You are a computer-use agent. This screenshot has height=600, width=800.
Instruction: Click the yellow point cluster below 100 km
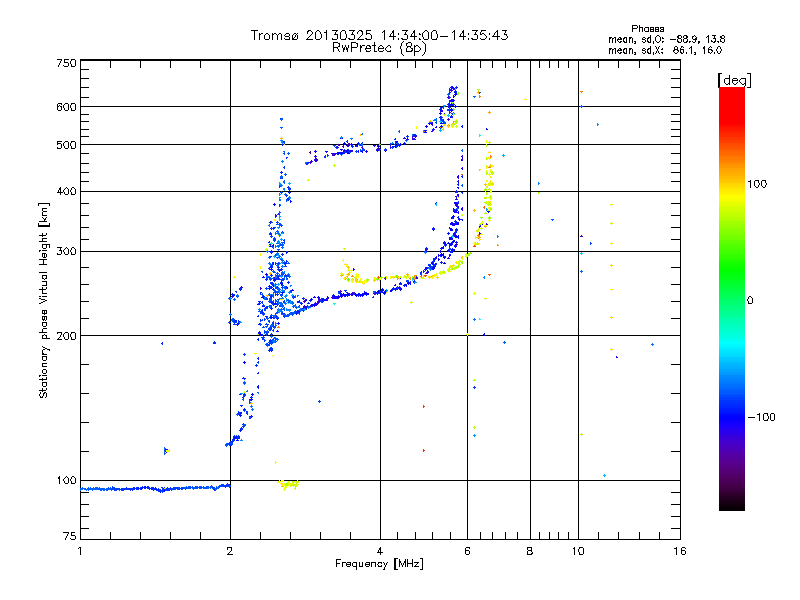pos(288,484)
